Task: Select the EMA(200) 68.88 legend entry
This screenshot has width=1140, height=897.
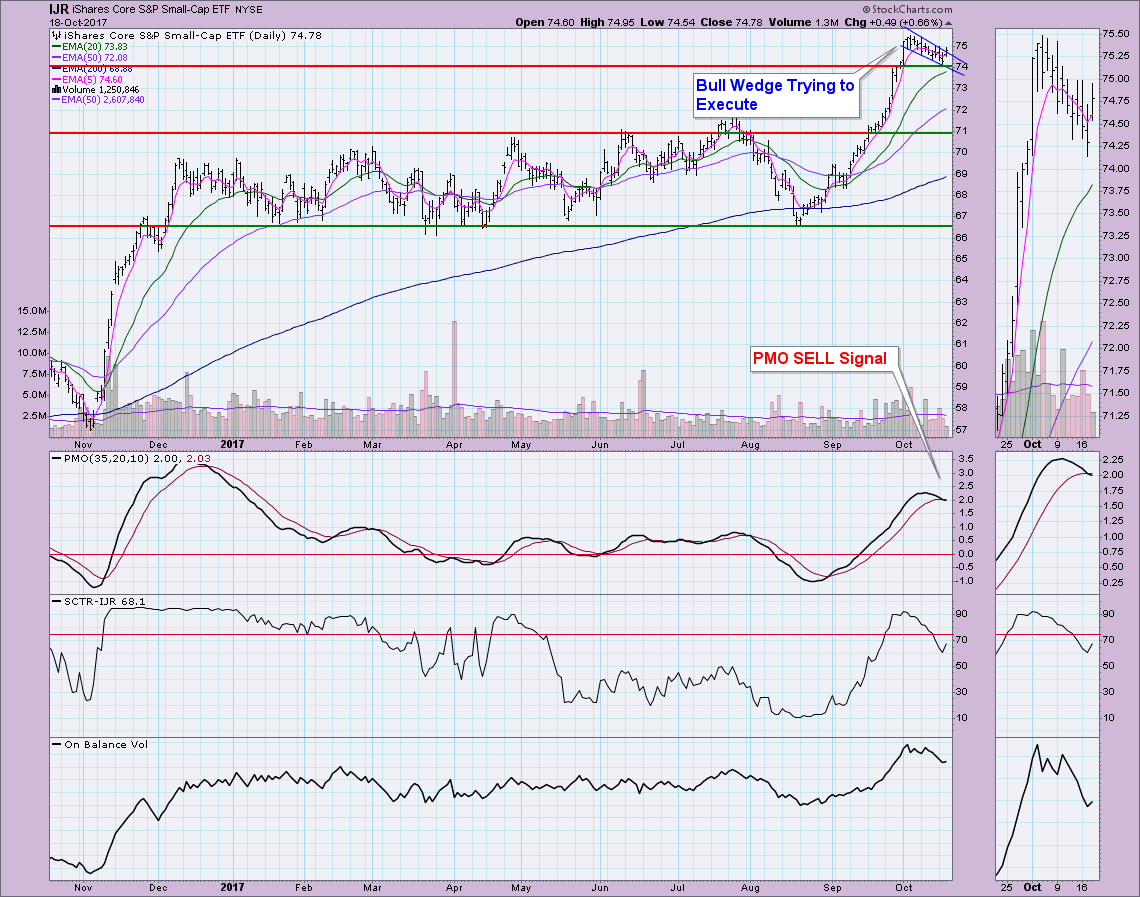Action: click(92, 68)
